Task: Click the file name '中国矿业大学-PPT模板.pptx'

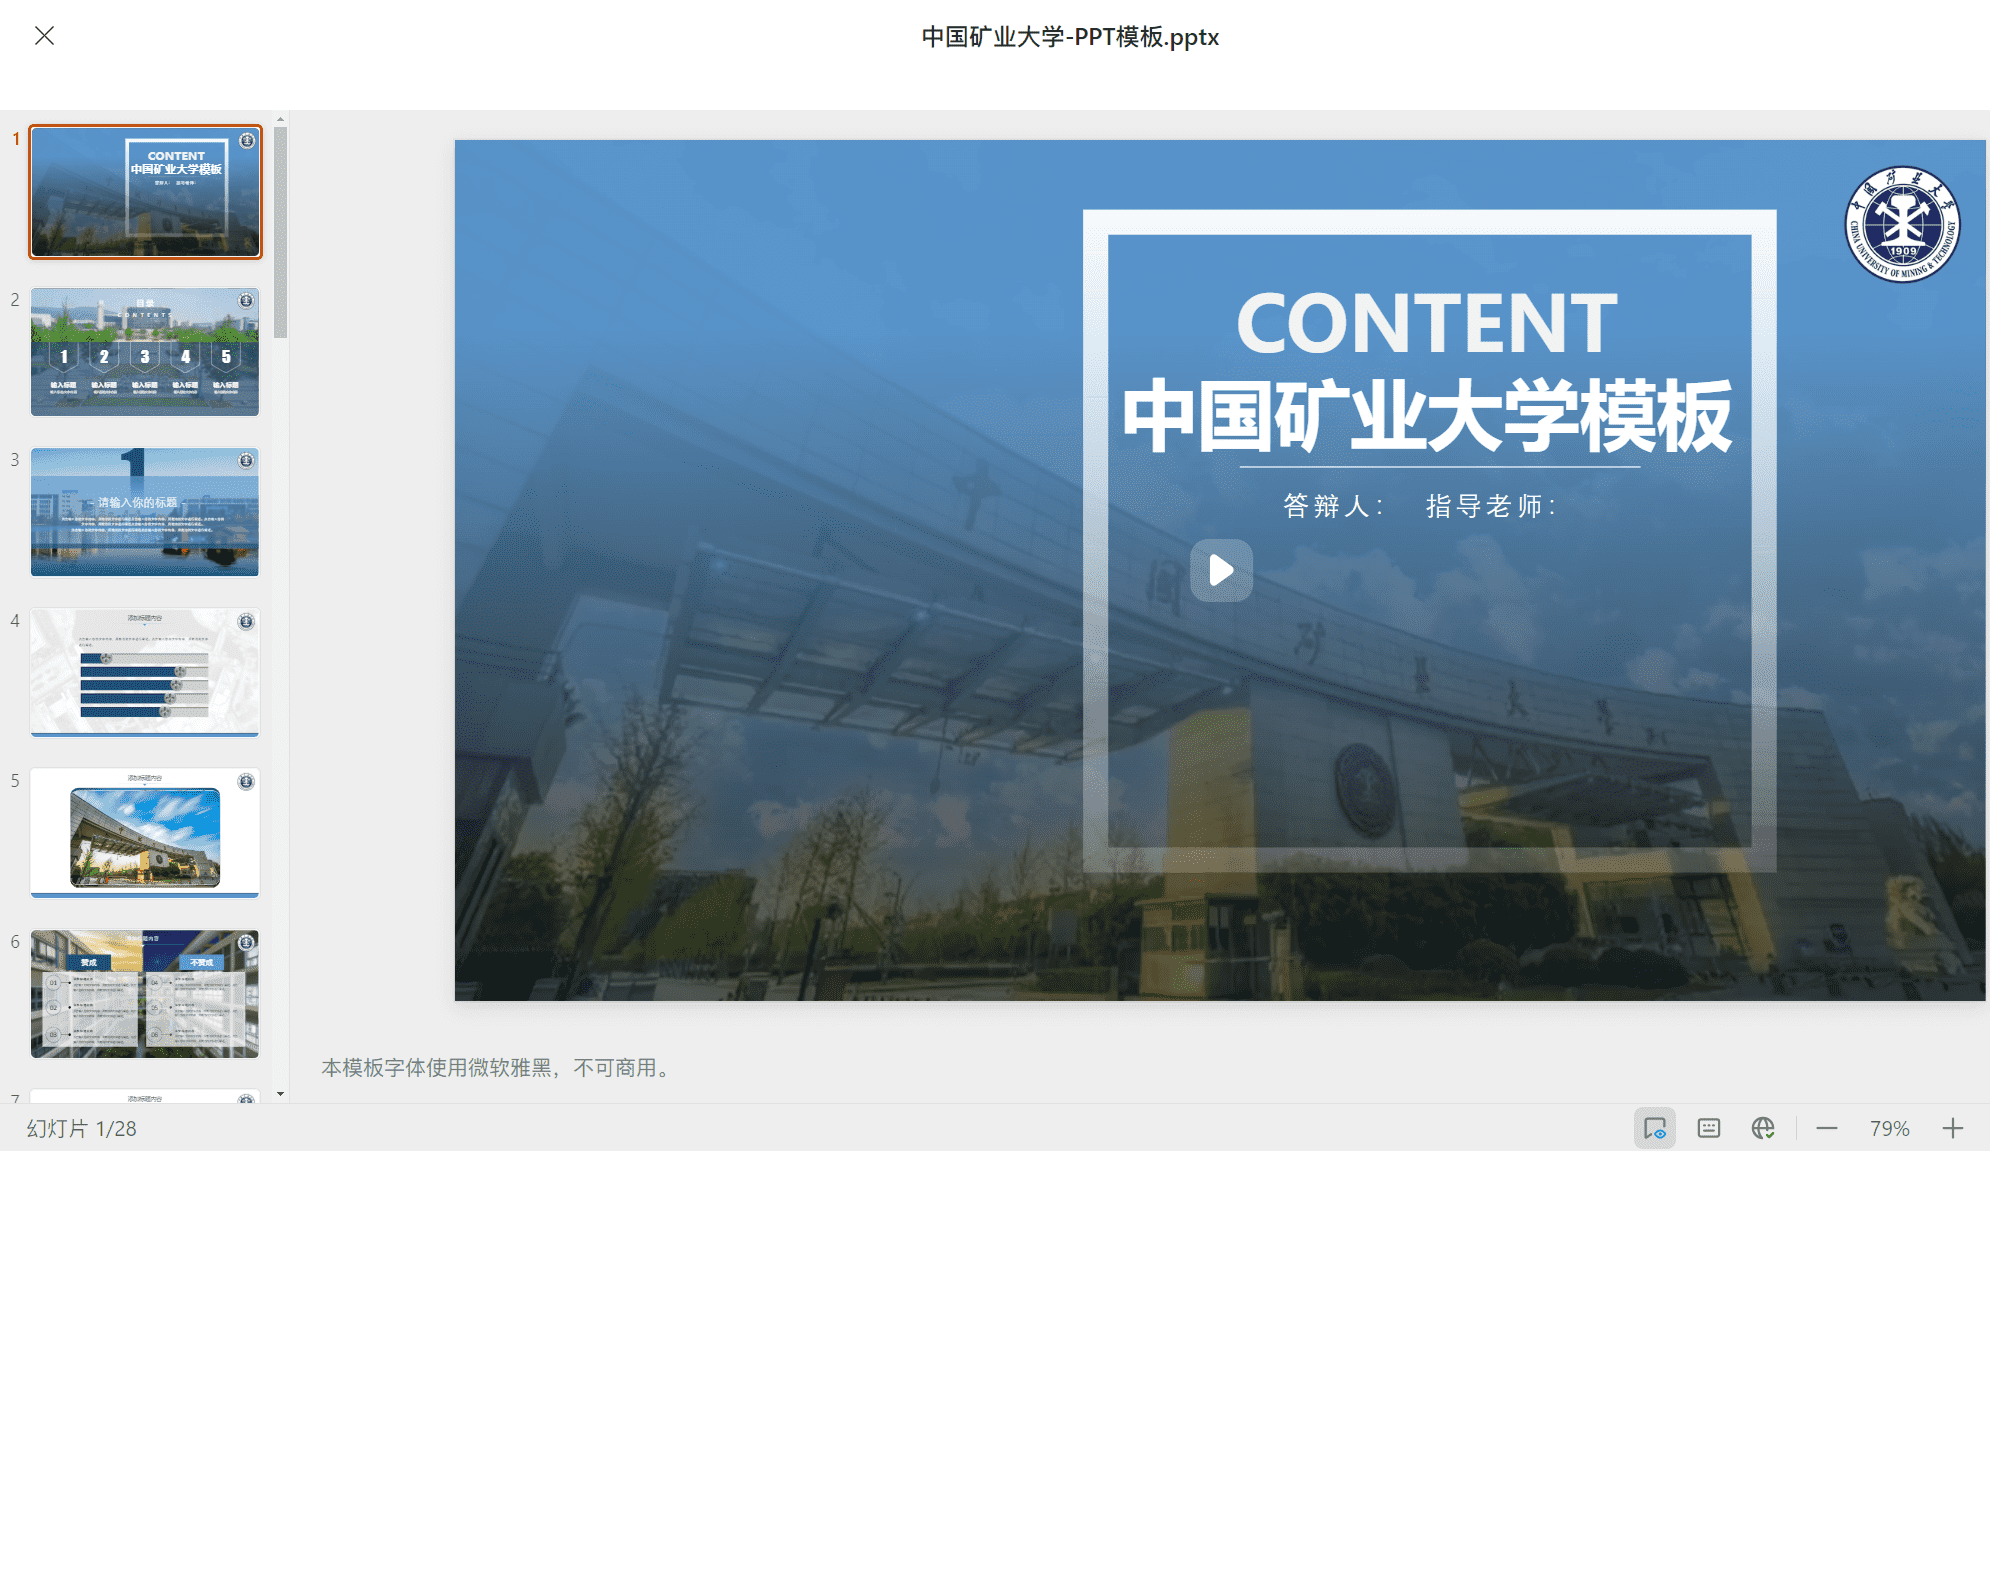Action: coord(1070,37)
